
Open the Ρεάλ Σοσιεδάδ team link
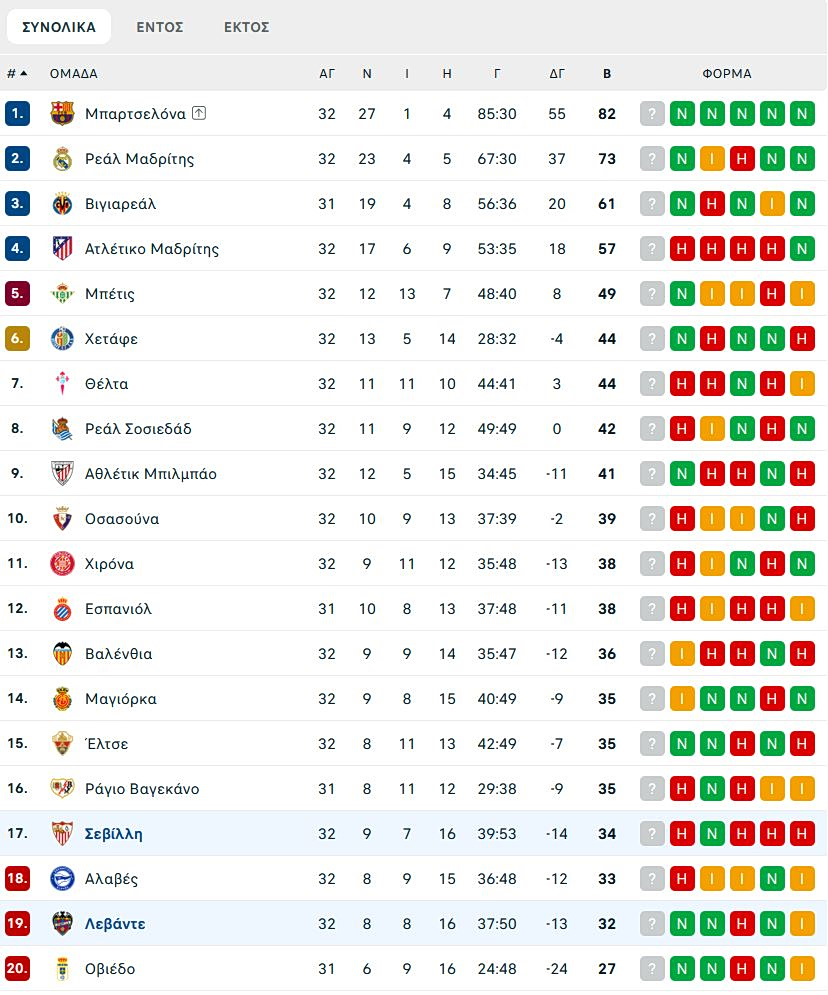(x=138, y=429)
